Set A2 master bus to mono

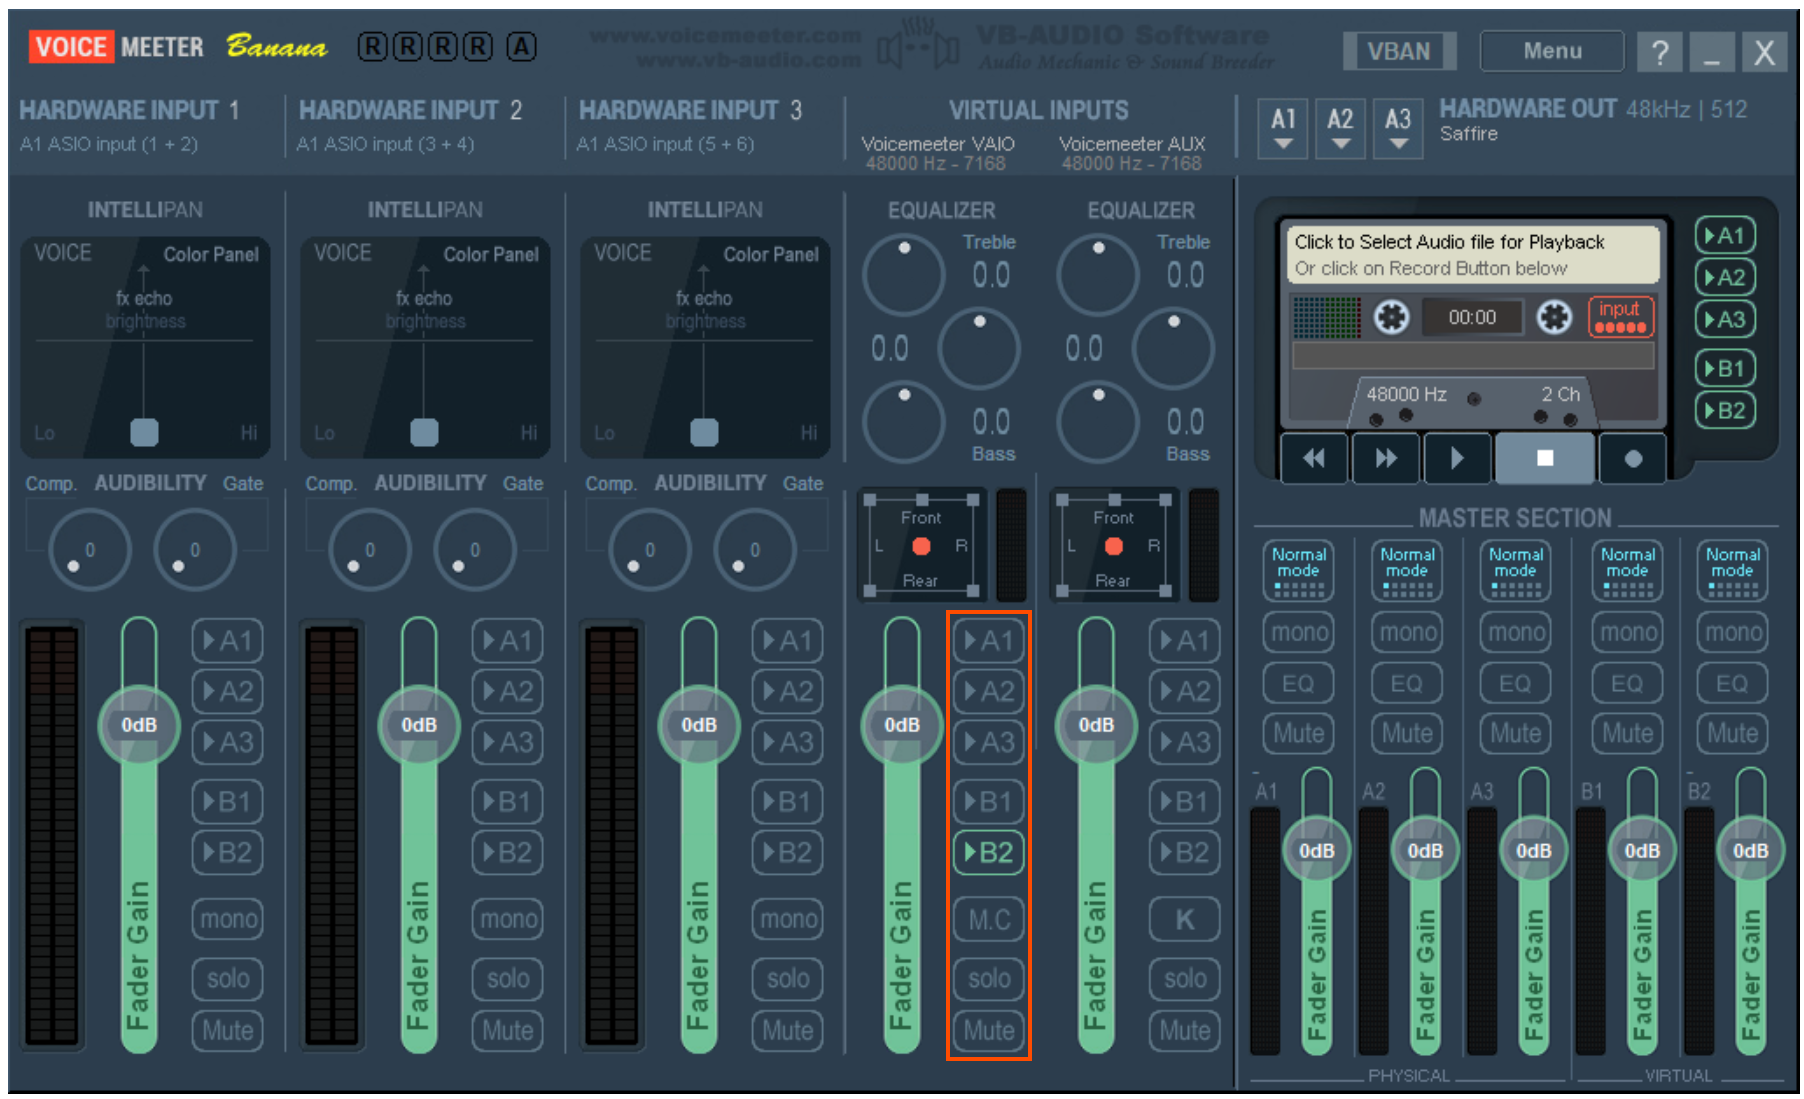[1407, 632]
